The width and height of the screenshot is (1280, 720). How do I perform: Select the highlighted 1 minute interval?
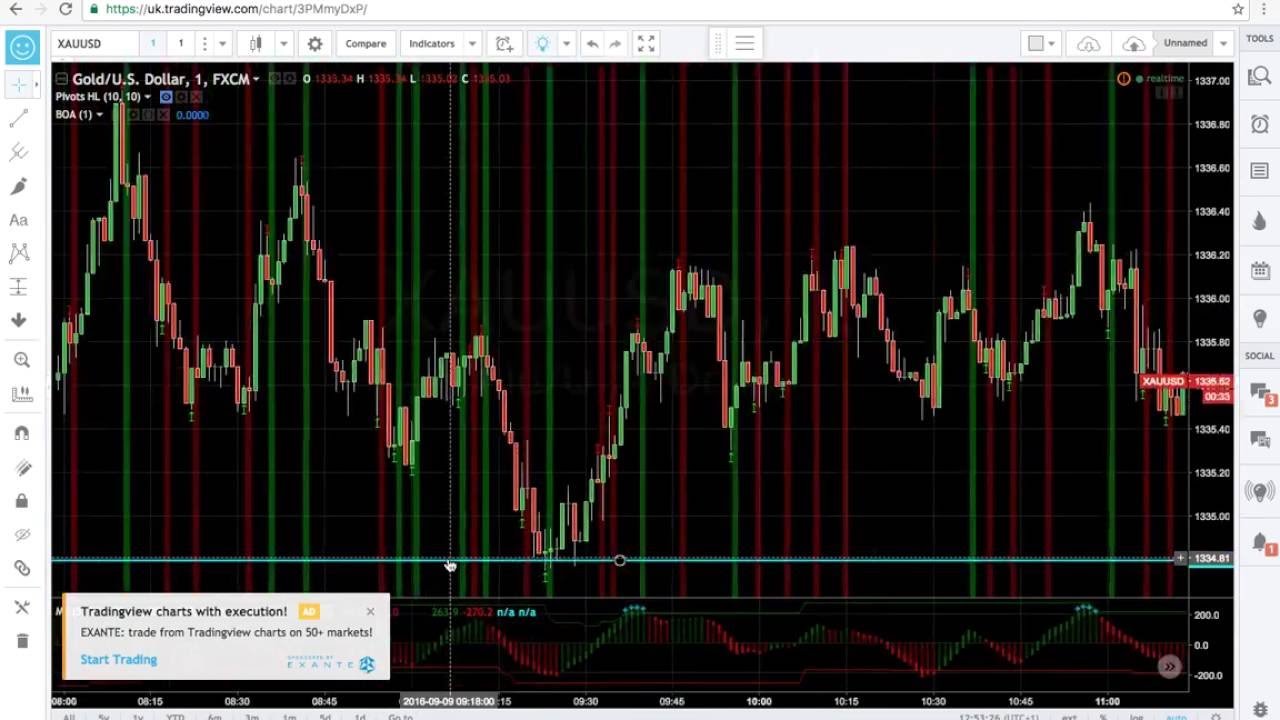pos(153,44)
